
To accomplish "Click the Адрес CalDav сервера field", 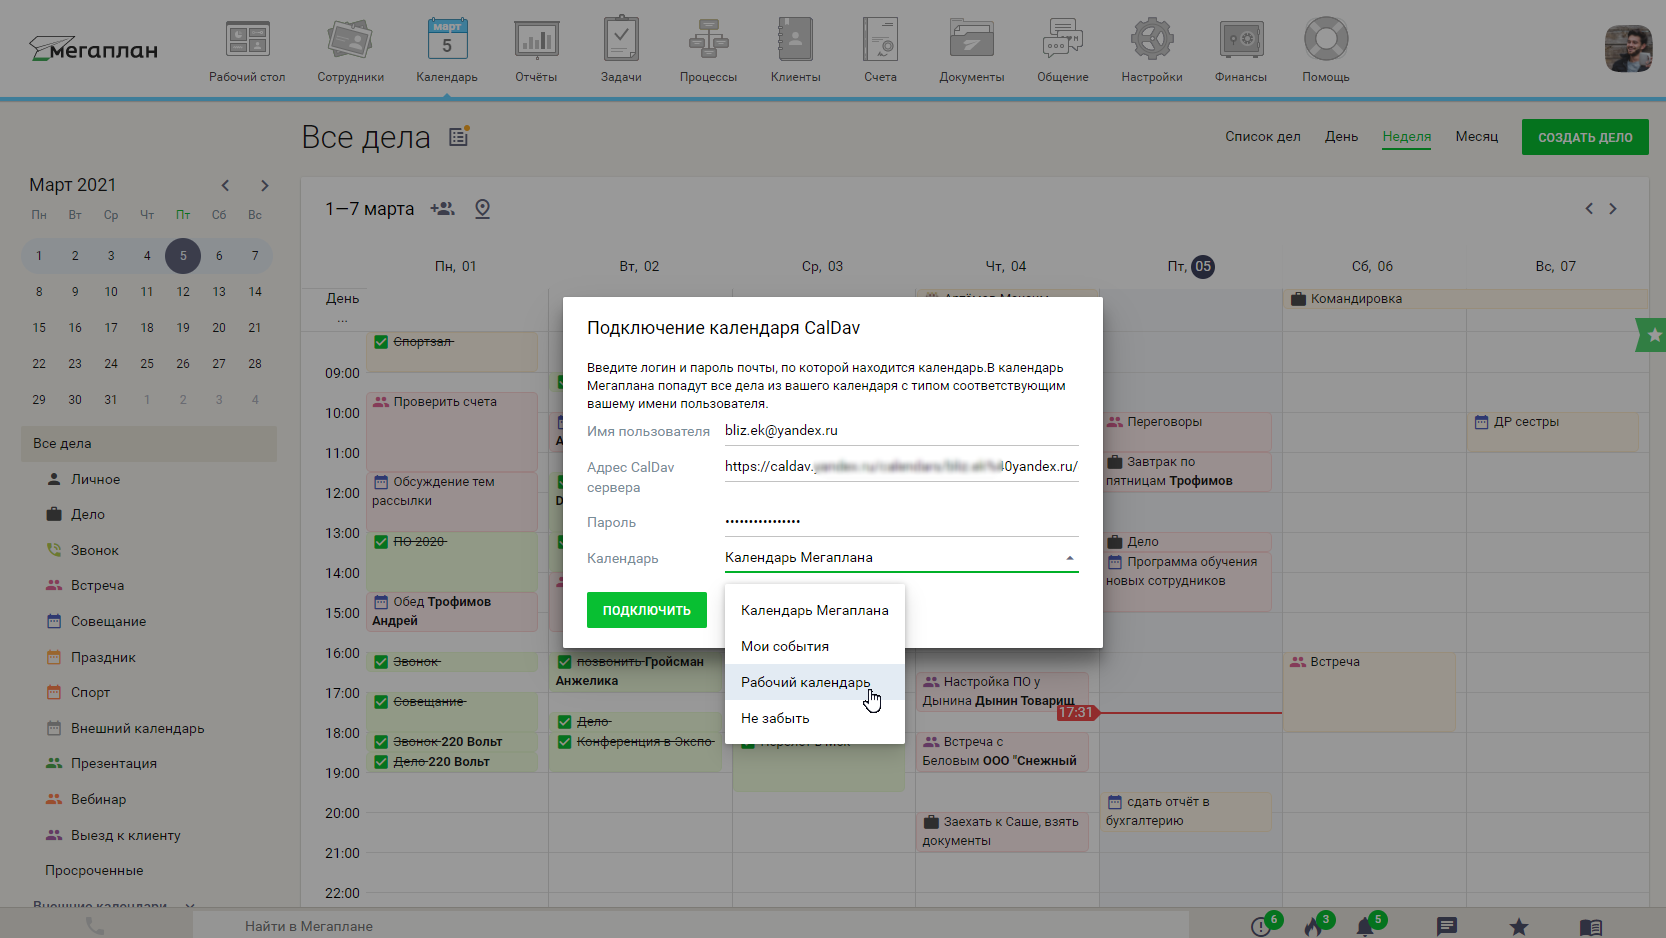I will (901, 467).
